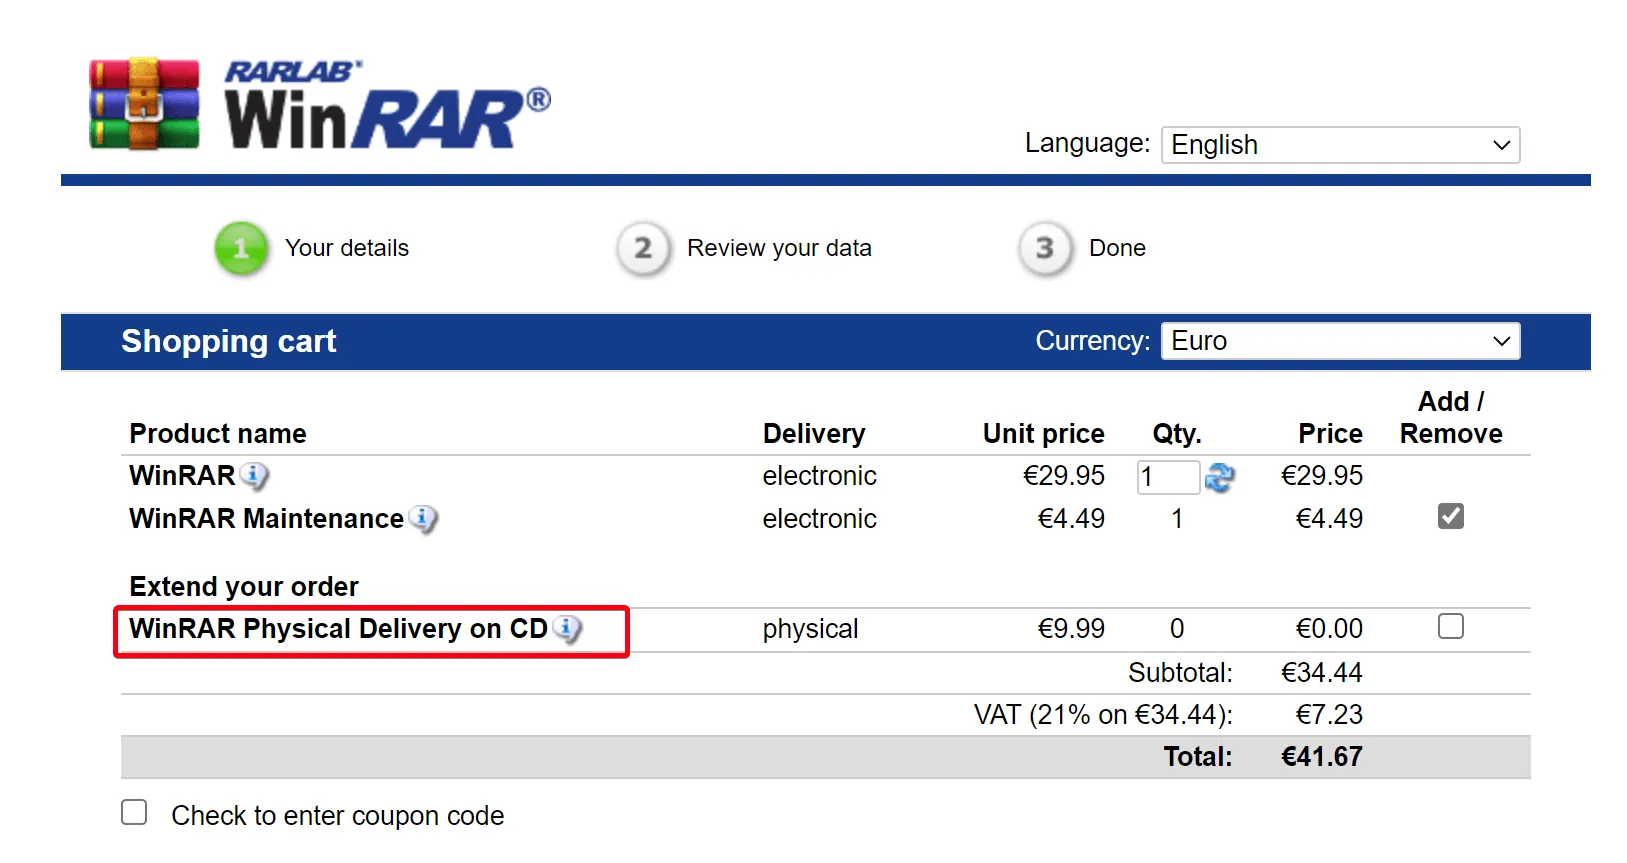
Task: Check to enter coupon code
Action: (x=133, y=813)
